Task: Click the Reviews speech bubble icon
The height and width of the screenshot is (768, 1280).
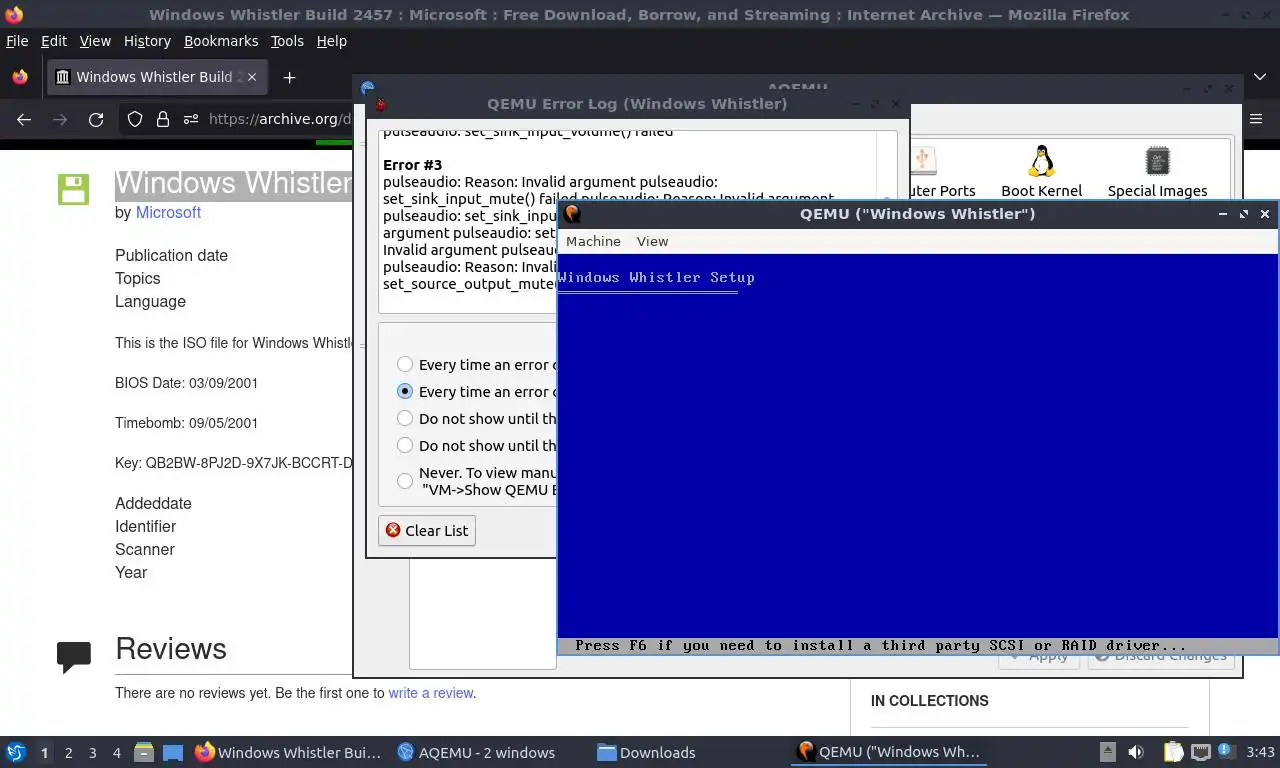Action: point(74,656)
